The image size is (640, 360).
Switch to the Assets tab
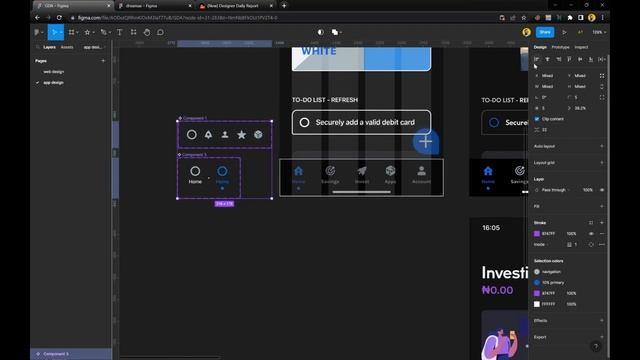[67, 47]
